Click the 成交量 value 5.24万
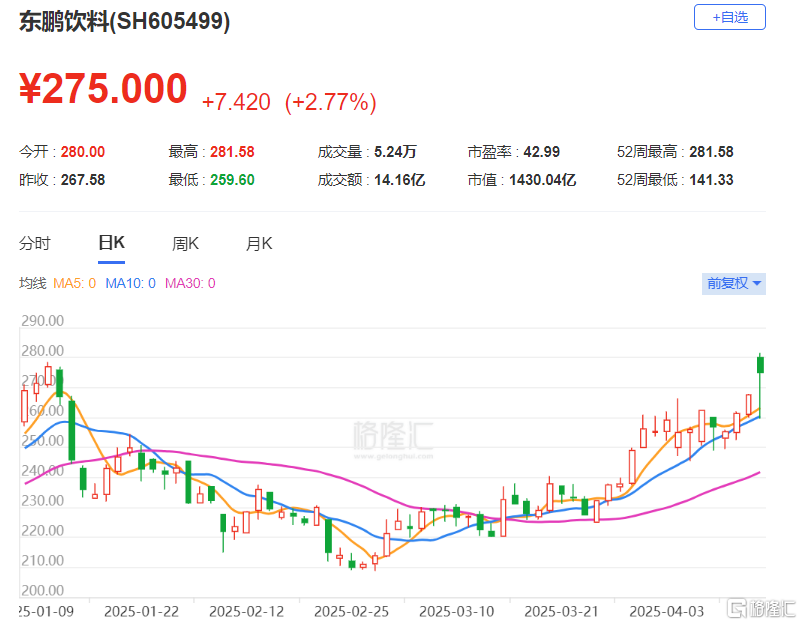Image resolution: width=802 pixels, height=625 pixels. coord(395,152)
